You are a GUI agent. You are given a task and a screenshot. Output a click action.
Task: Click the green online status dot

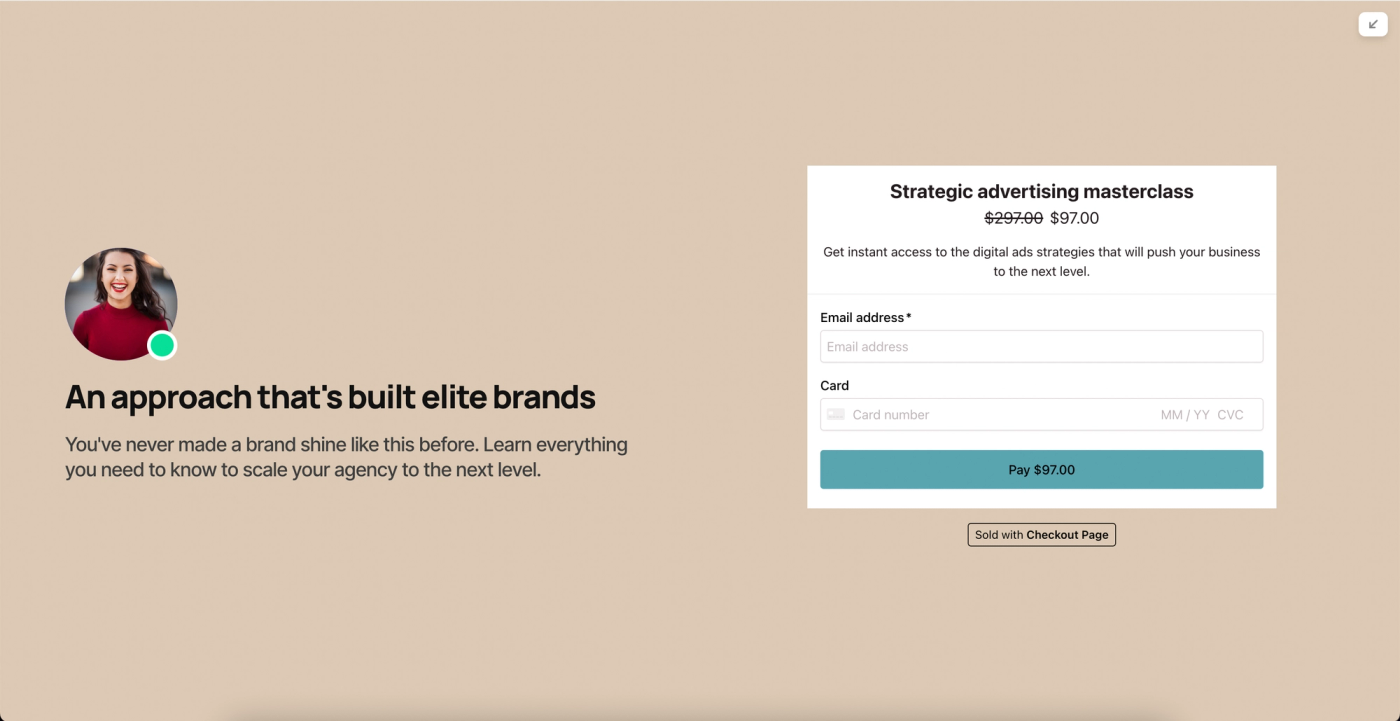click(x=162, y=345)
